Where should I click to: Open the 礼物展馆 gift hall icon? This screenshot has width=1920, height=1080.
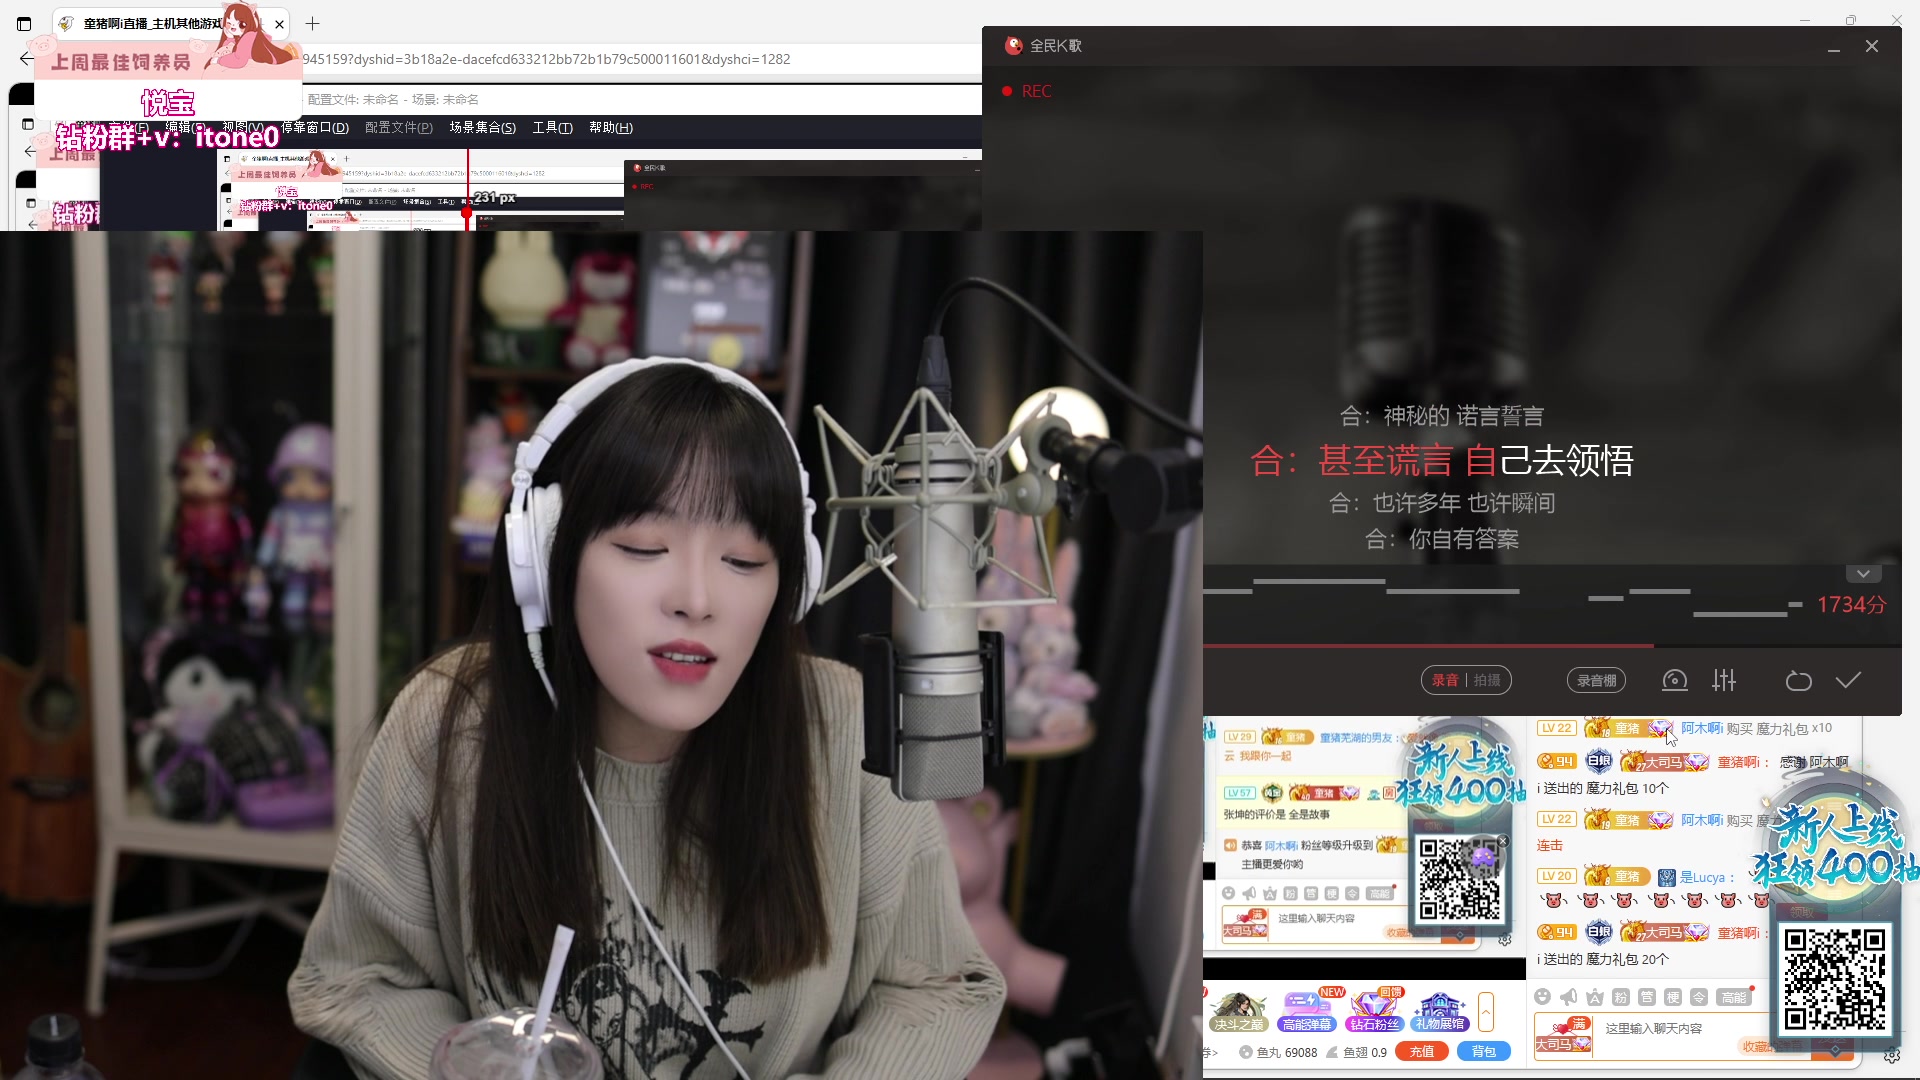[x=1440, y=1010]
